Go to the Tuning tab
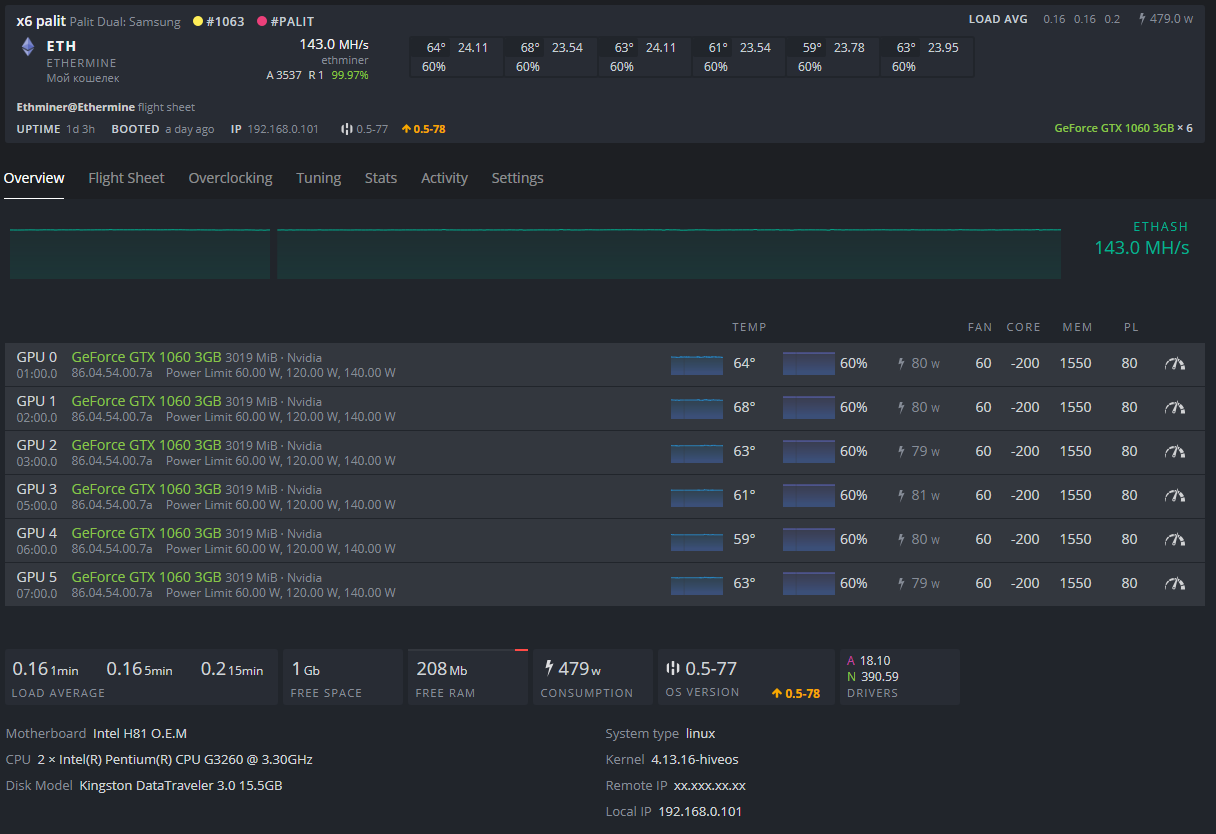 318,178
